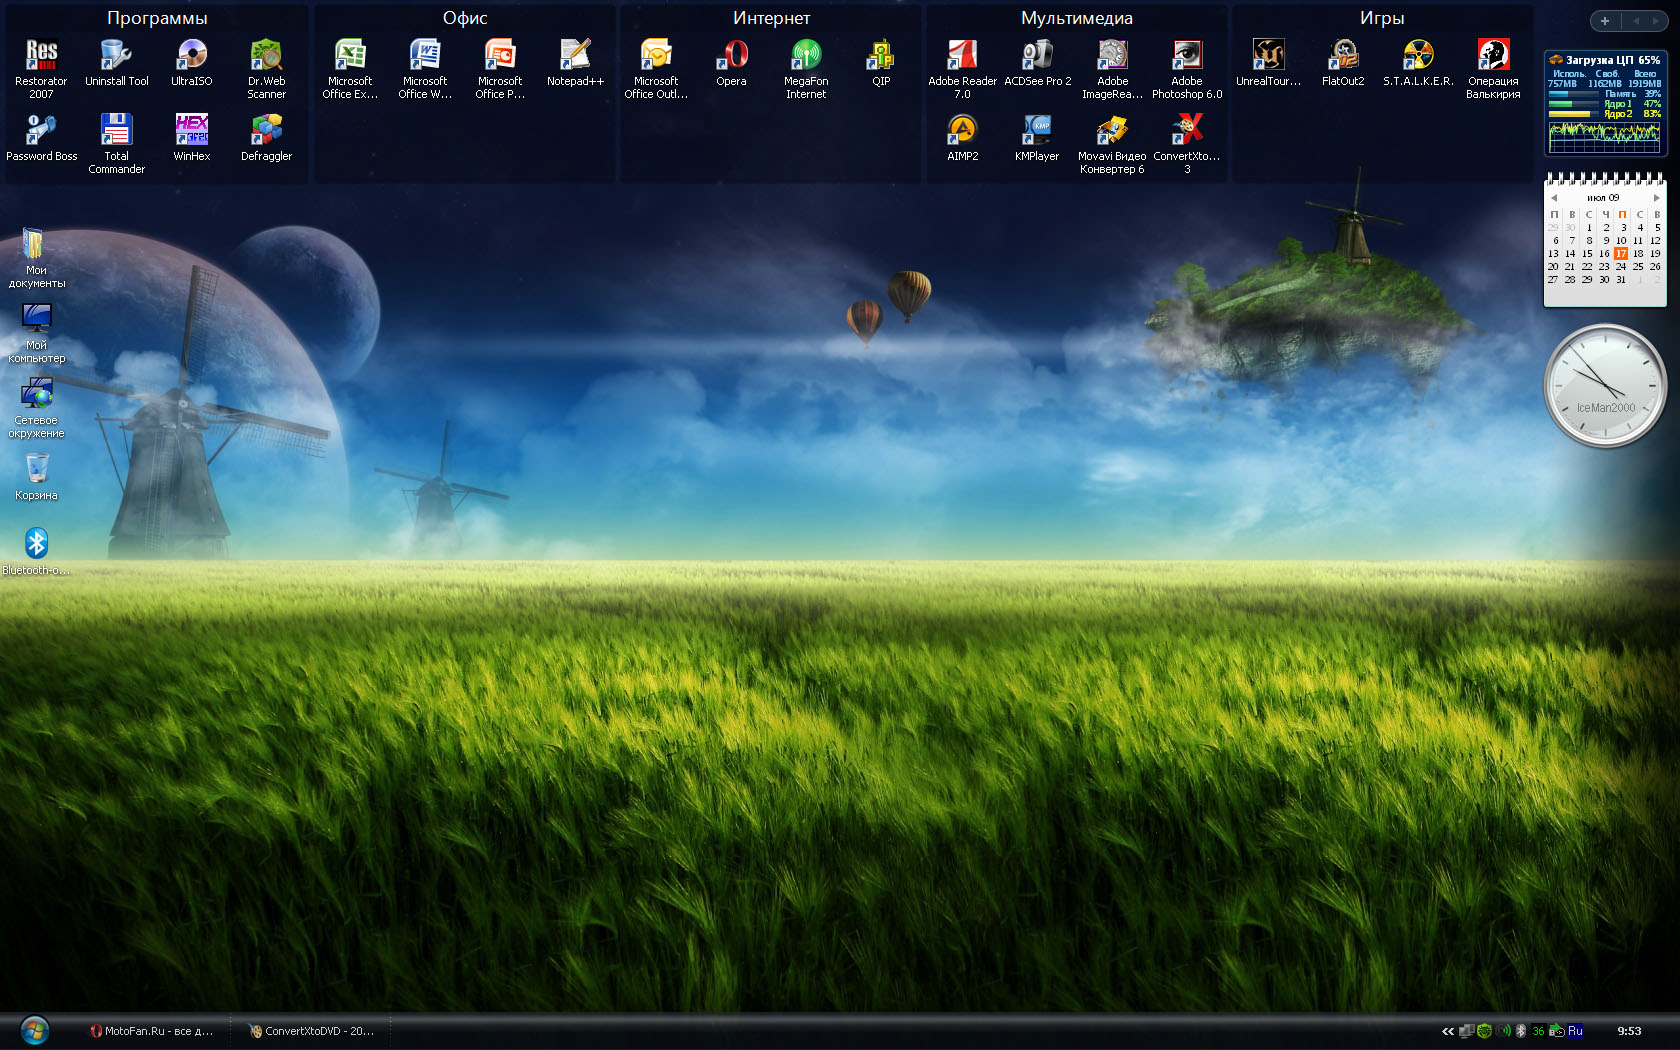Open Restorator 2007 shortcut
Viewport: 1680px width, 1050px height.
pyautogui.click(x=41, y=68)
